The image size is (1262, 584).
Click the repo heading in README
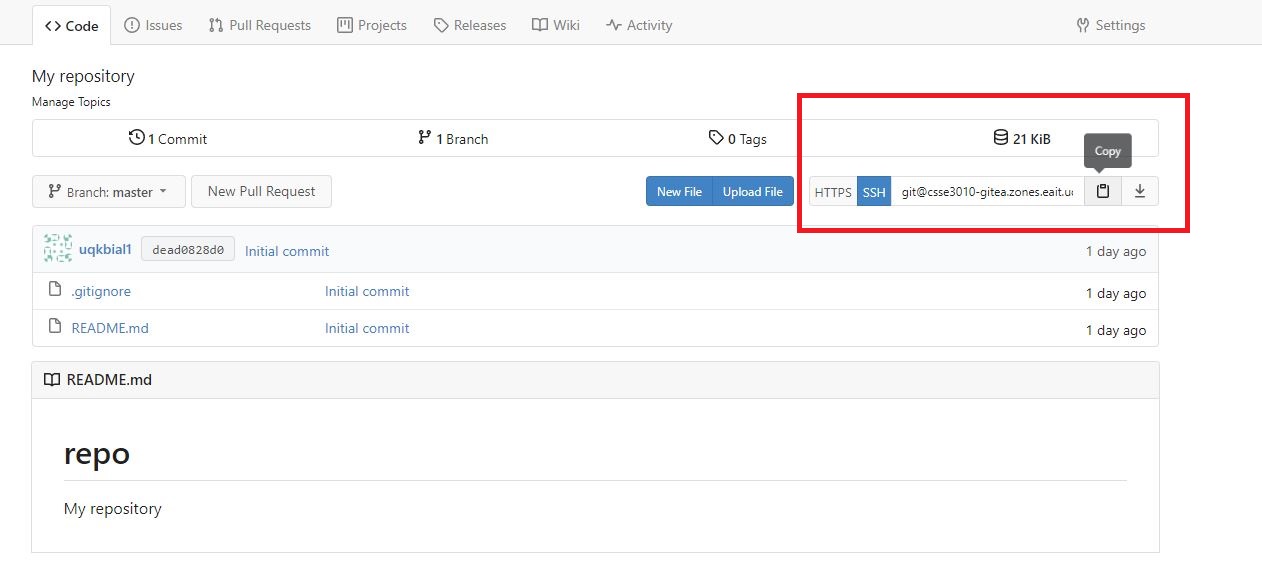(x=97, y=454)
